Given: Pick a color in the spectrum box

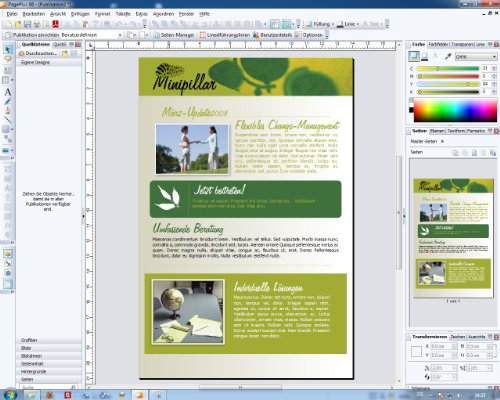Looking at the screenshot, I should click(455, 110).
